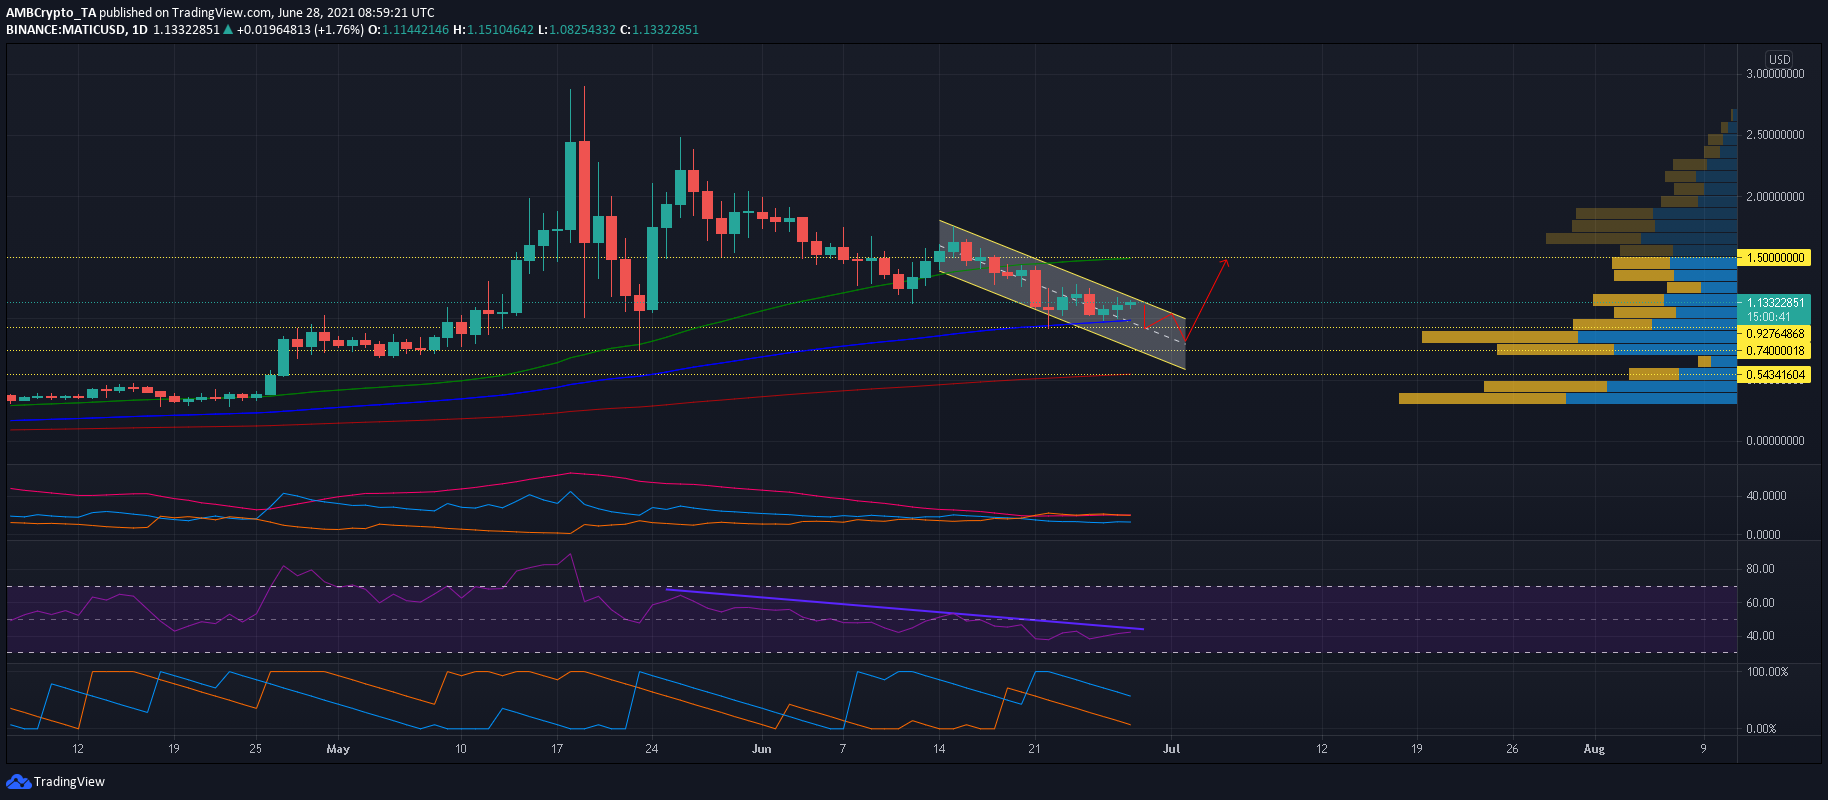Click the 0.92764868 support level label
This screenshot has height=800, width=1828.
1775,334
